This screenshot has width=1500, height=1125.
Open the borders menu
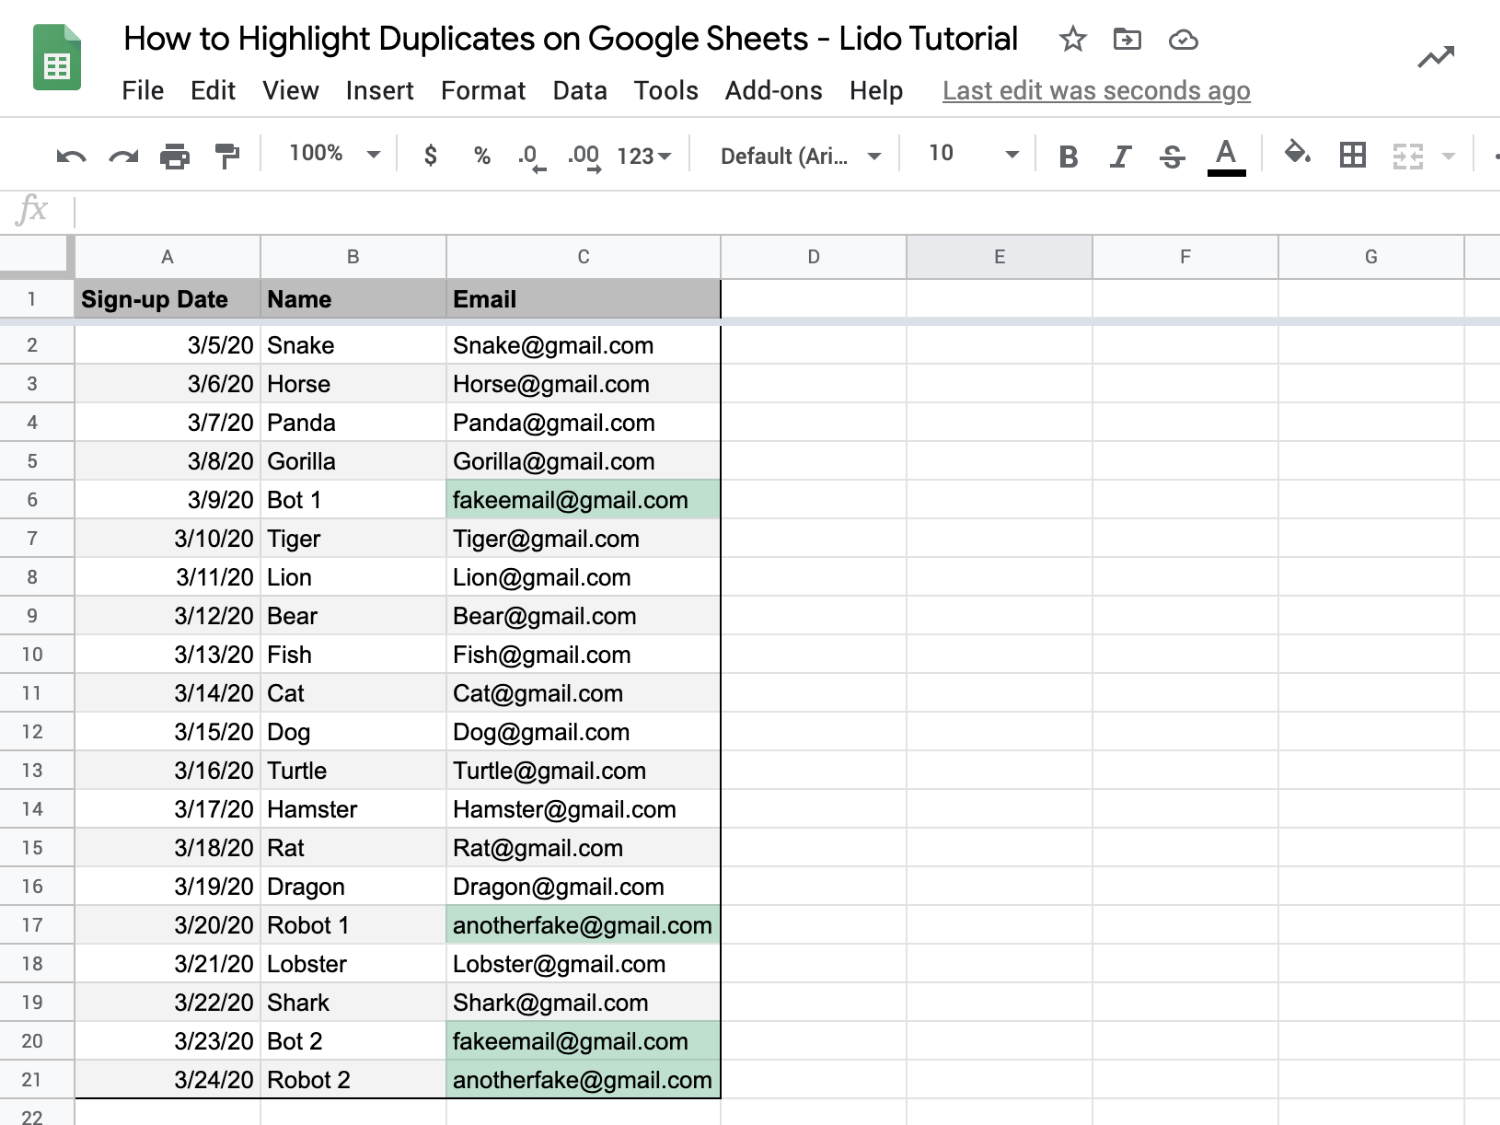(1352, 155)
